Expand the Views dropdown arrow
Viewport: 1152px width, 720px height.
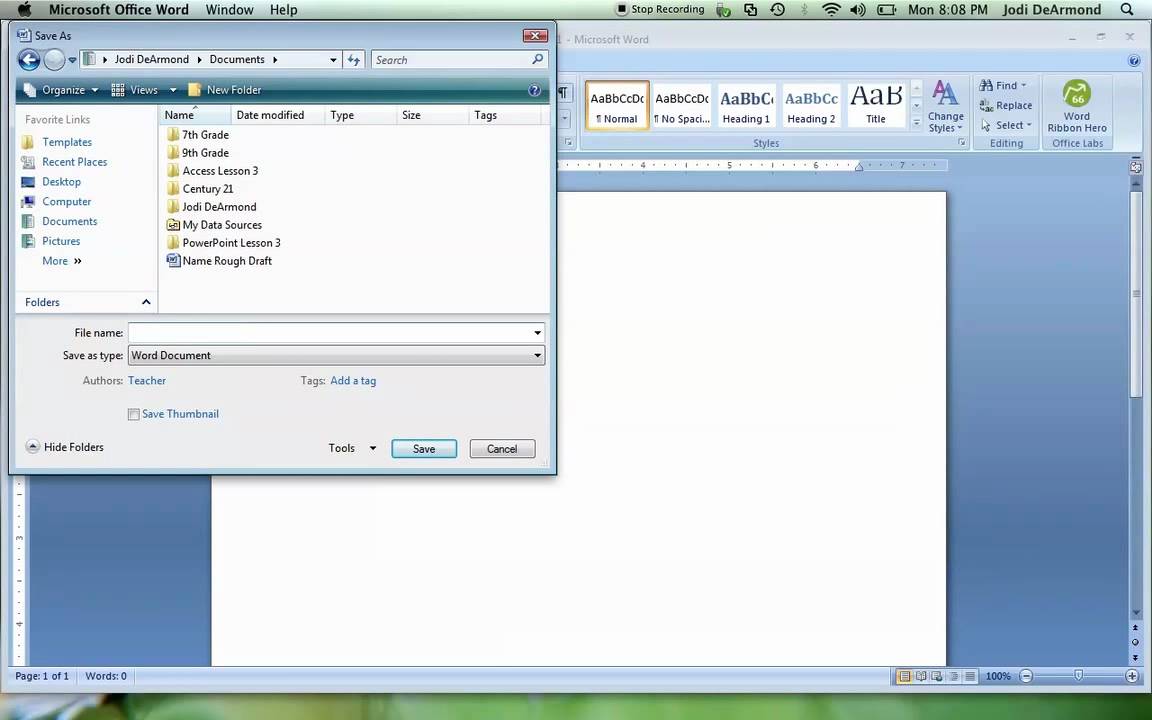(x=173, y=90)
